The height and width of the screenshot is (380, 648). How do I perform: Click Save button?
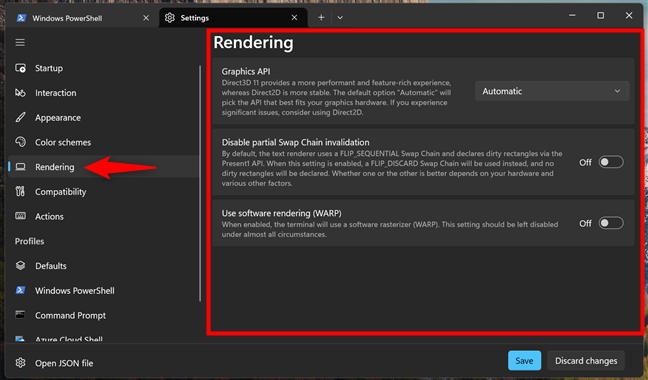point(524,361)
